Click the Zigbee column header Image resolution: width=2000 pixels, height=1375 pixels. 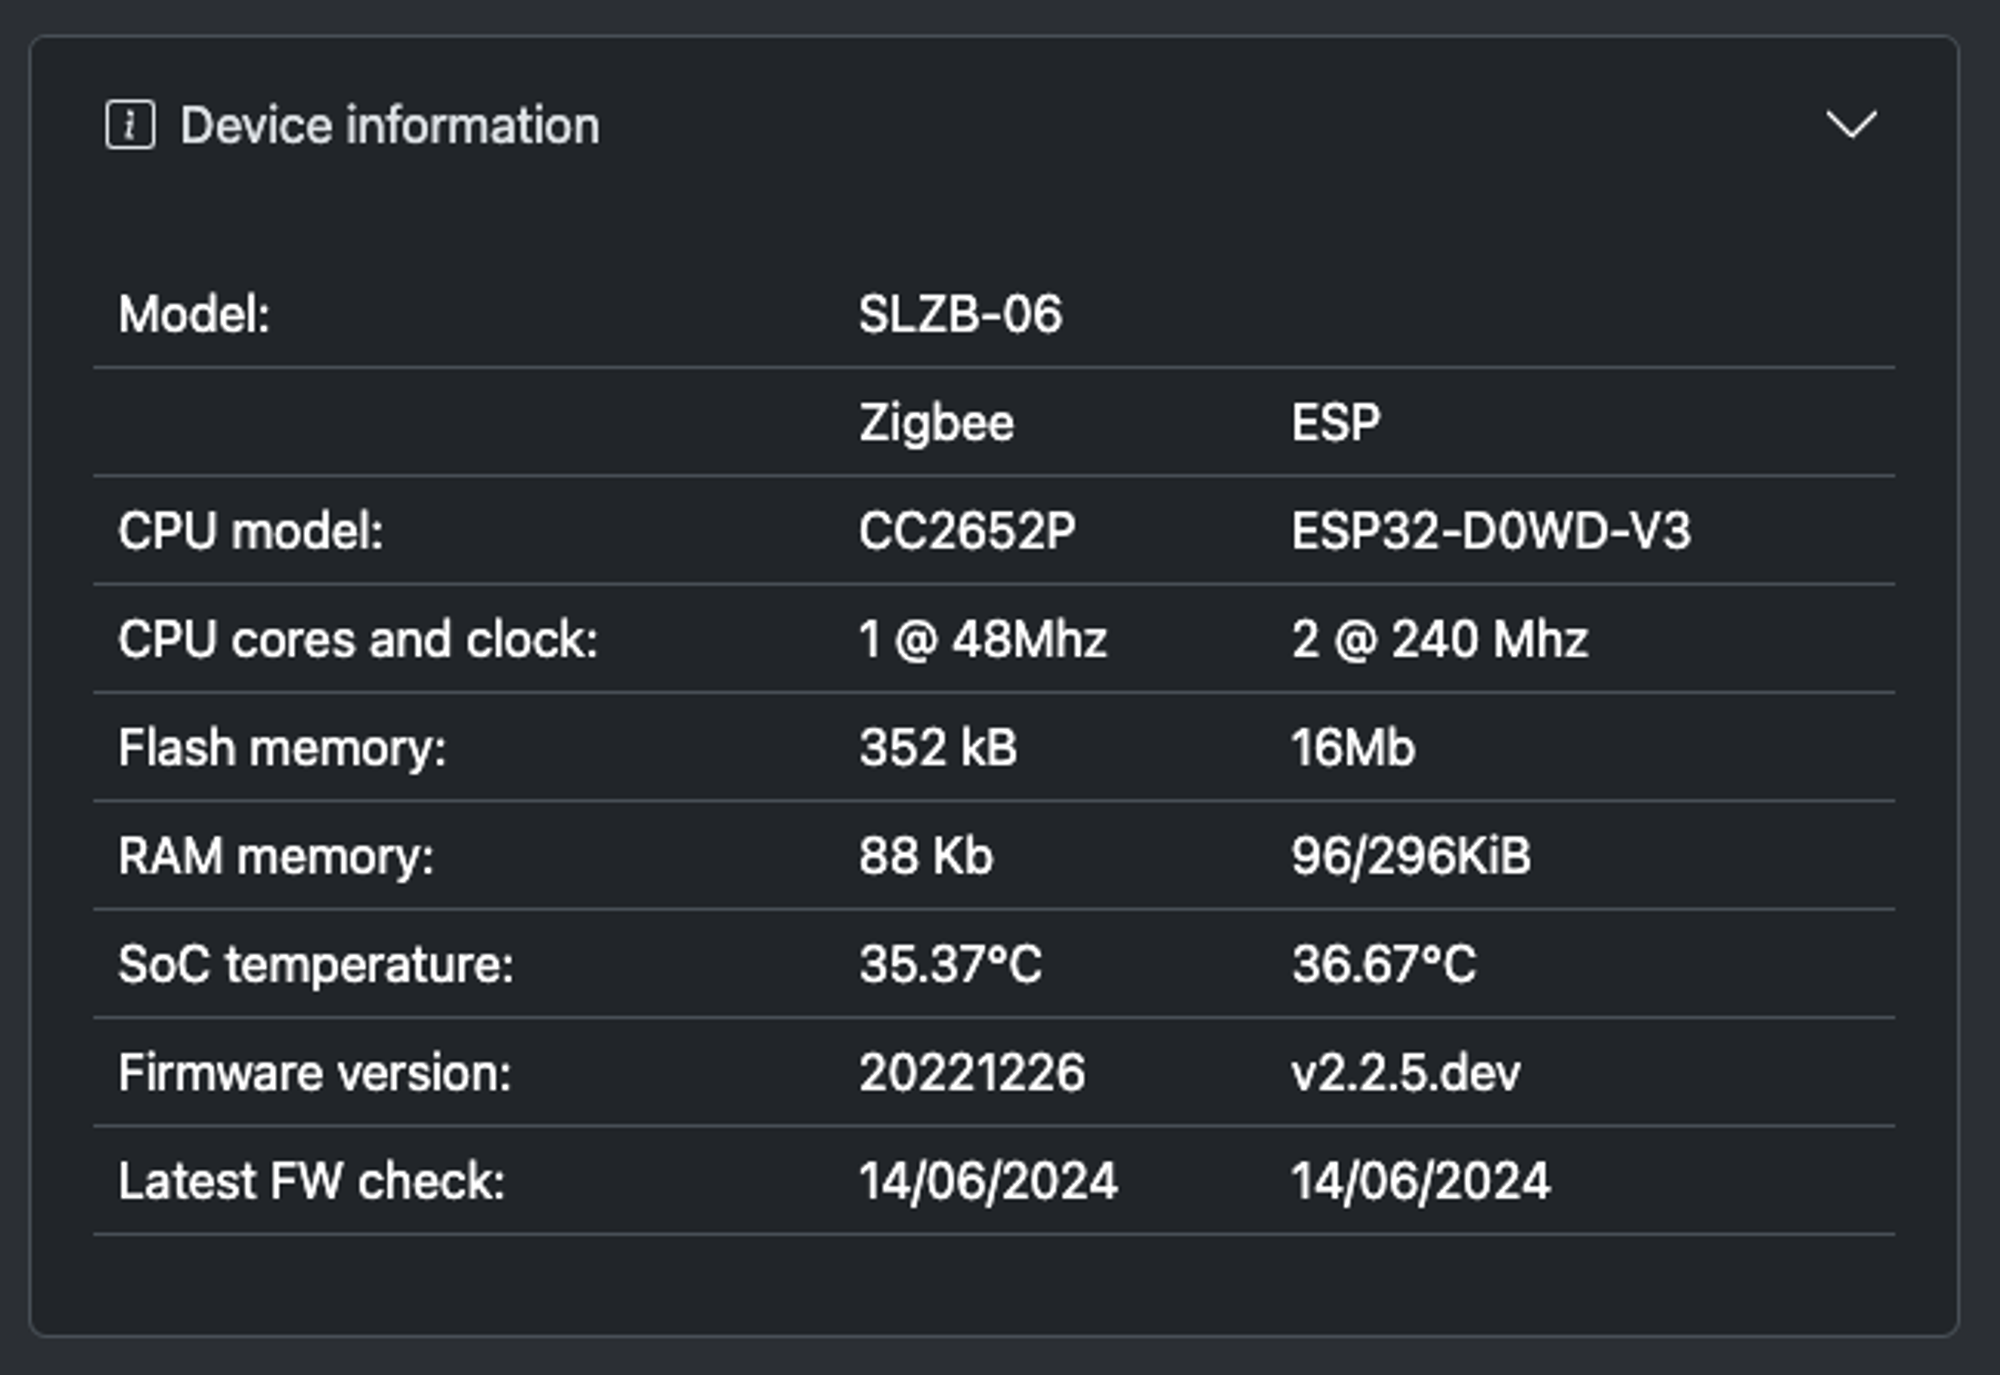pyautogui.click(x=937, y=423)
